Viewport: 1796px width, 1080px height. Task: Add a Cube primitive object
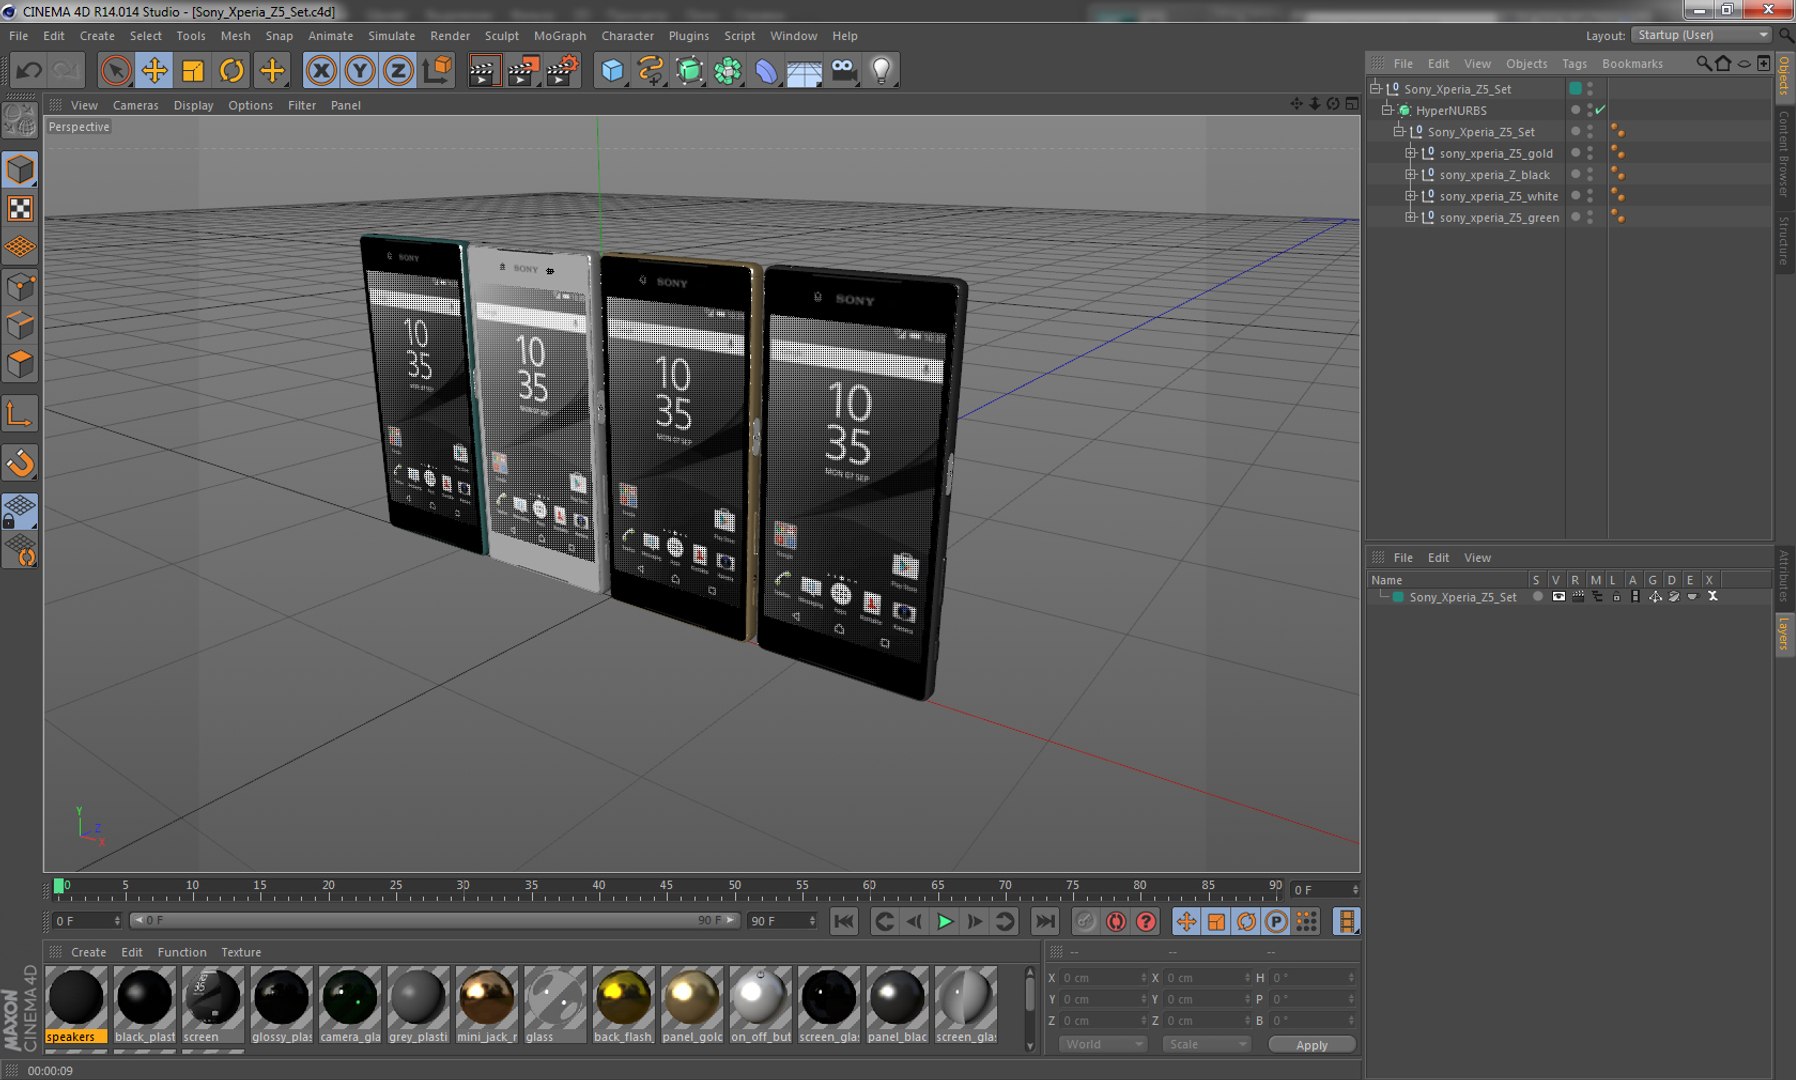pyautogui.click(x=612, y=70)
